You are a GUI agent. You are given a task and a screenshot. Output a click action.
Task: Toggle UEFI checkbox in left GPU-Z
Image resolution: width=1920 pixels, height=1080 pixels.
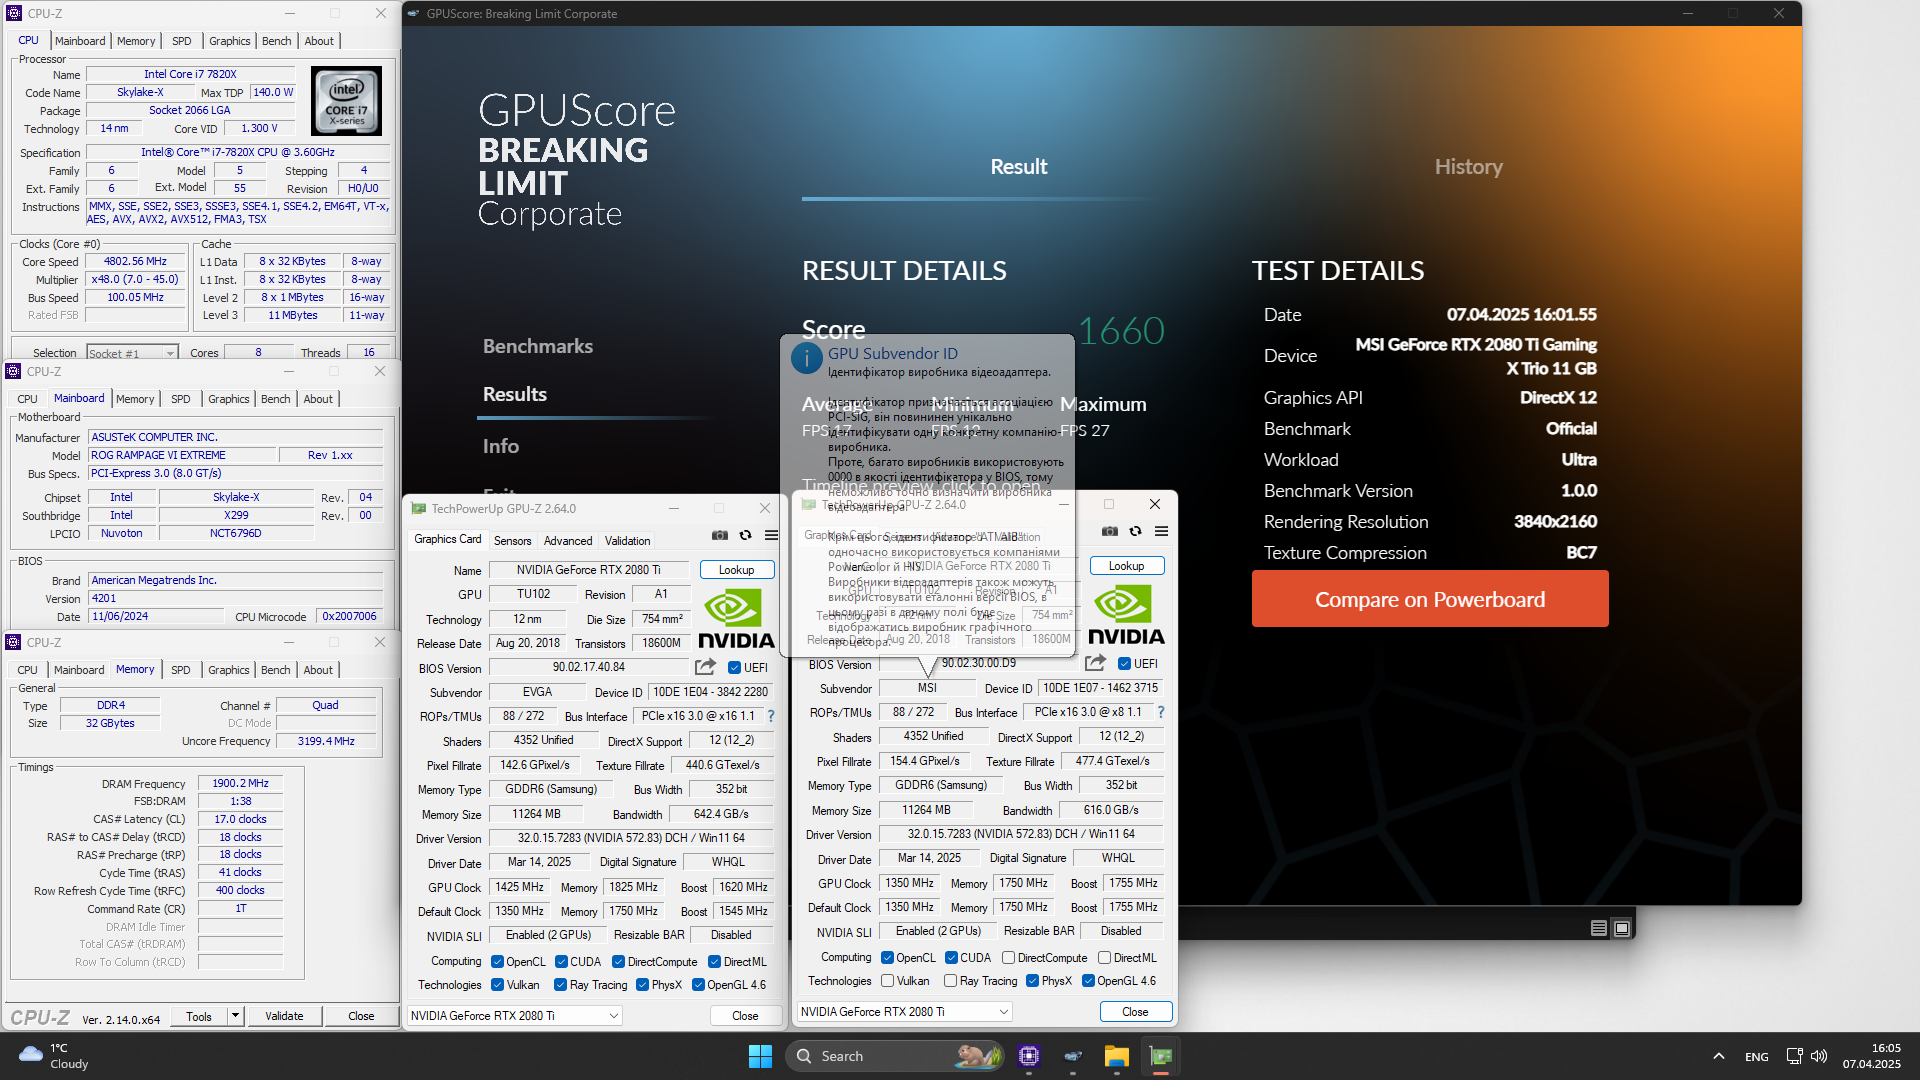pos(734,668)
